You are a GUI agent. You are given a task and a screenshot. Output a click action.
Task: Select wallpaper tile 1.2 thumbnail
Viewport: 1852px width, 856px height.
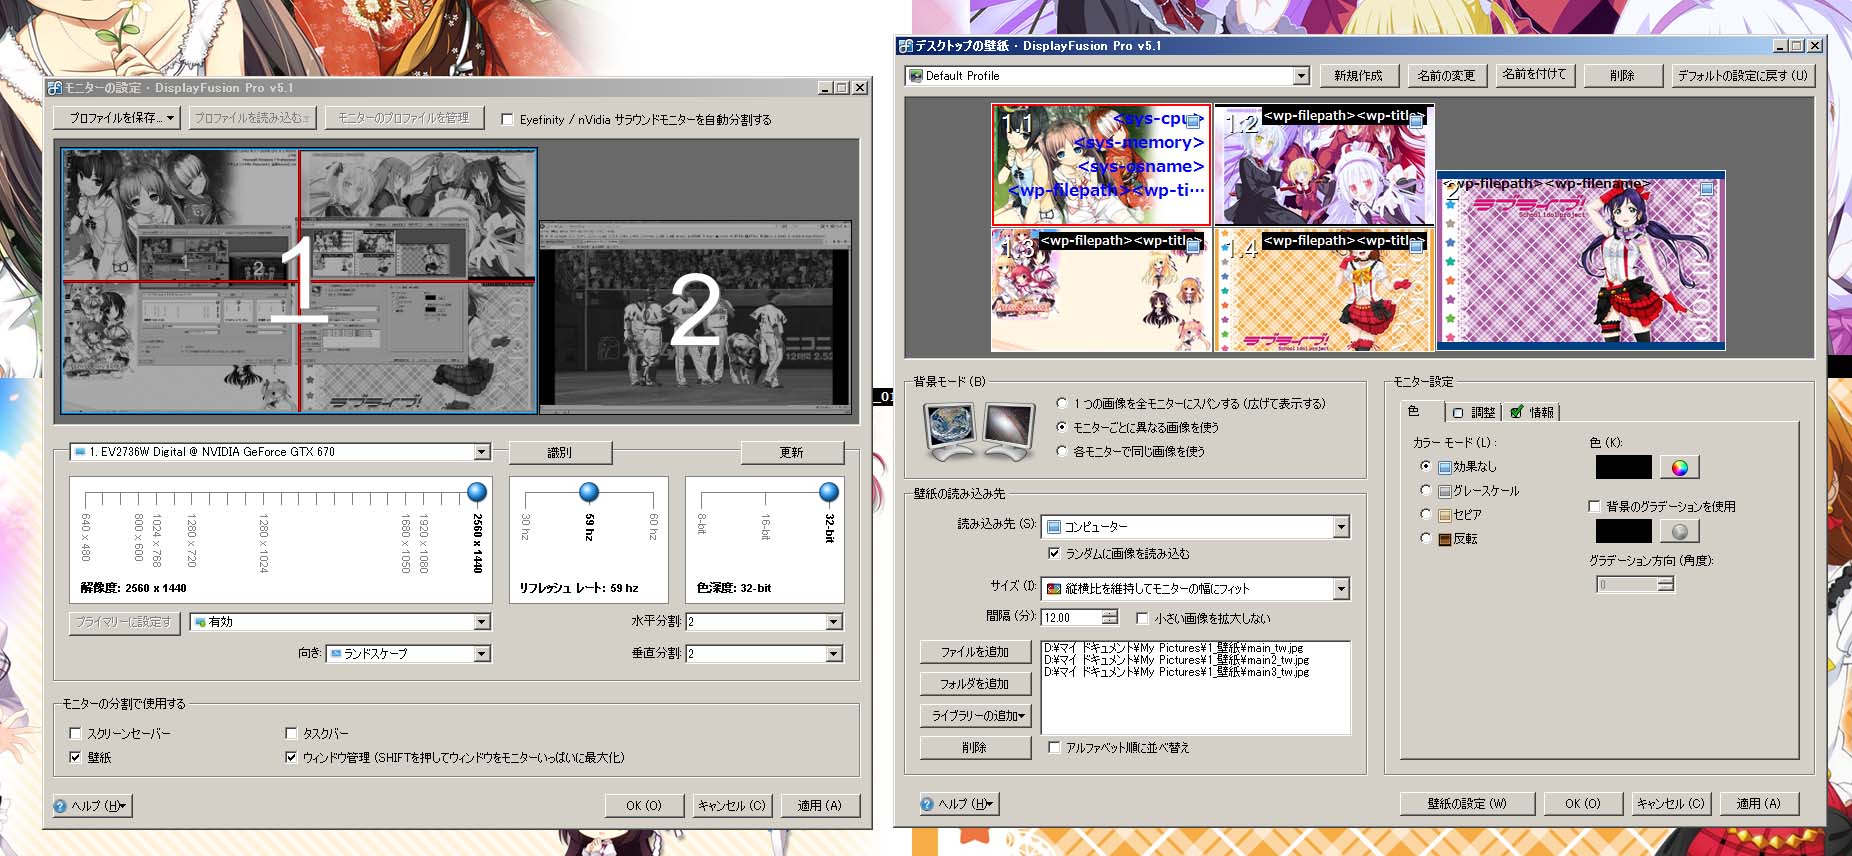click(x=1324, y=165)
